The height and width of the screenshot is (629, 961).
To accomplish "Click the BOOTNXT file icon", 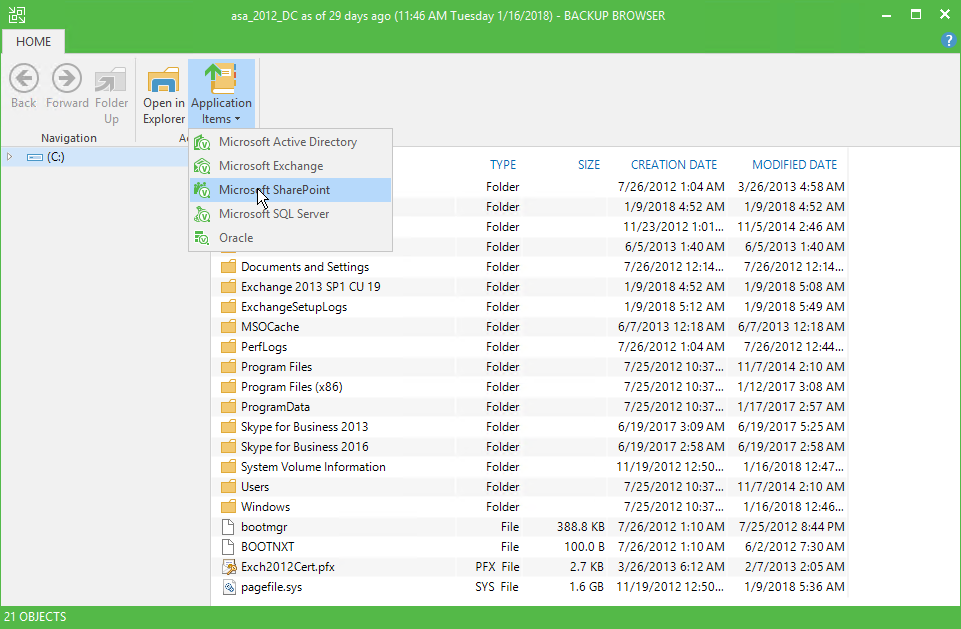I will (228, 547).
